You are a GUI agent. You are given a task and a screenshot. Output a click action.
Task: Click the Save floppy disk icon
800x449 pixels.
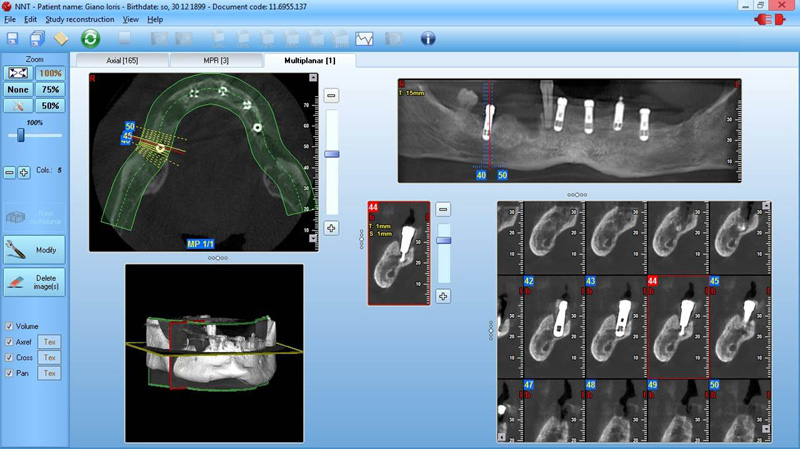point(13,39)
